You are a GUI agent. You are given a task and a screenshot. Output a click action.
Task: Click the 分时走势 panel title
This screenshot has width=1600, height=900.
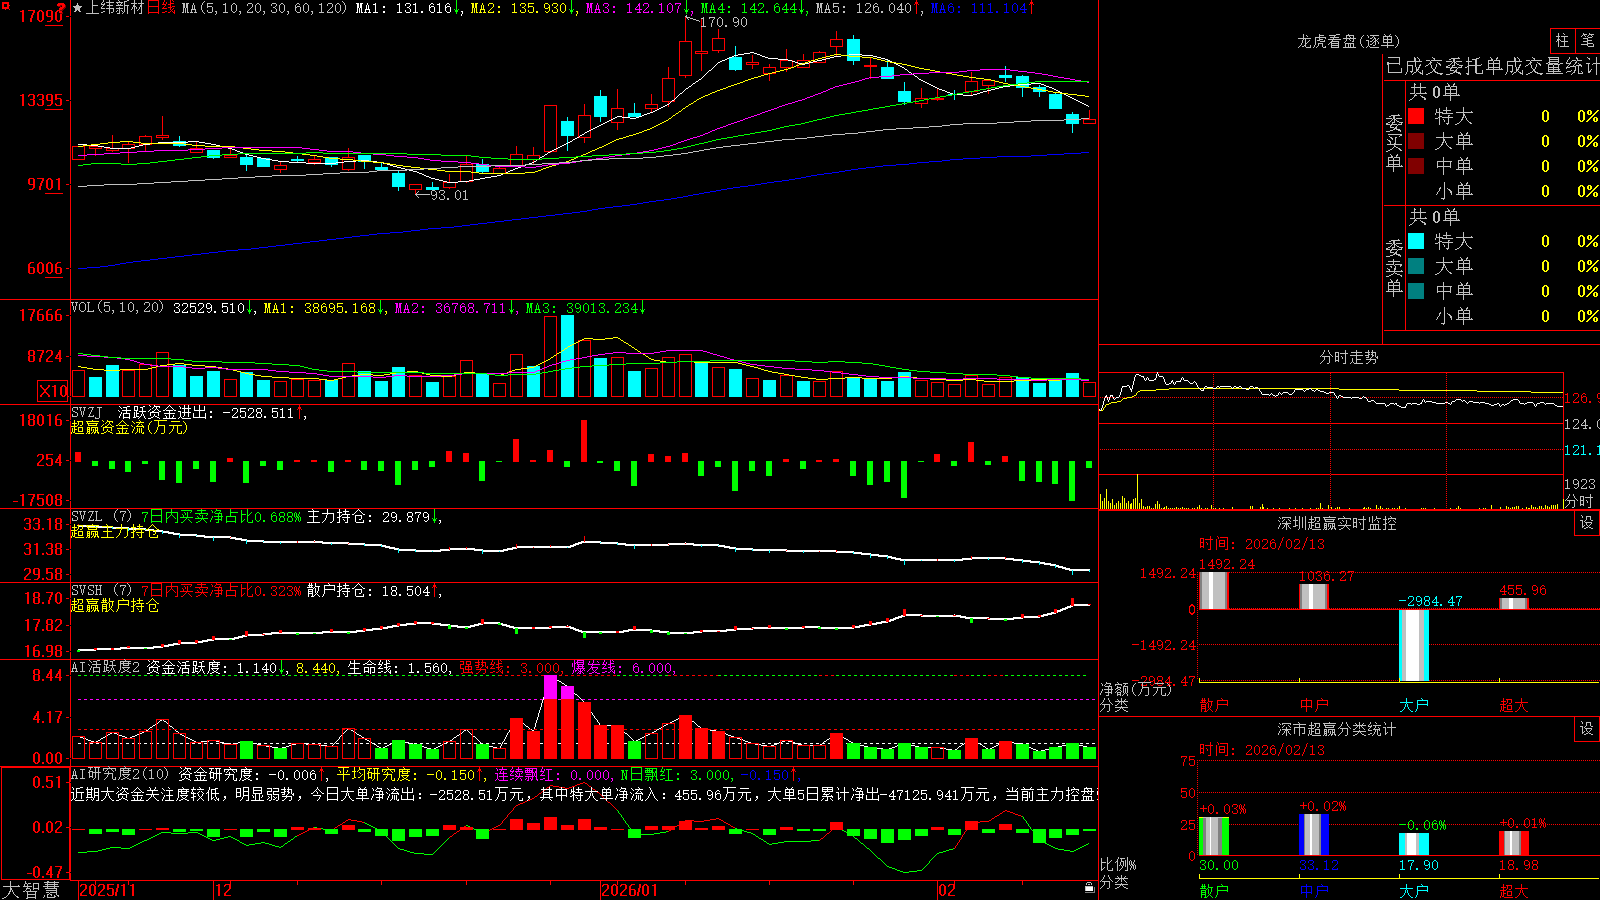[x=1349, y=357]
